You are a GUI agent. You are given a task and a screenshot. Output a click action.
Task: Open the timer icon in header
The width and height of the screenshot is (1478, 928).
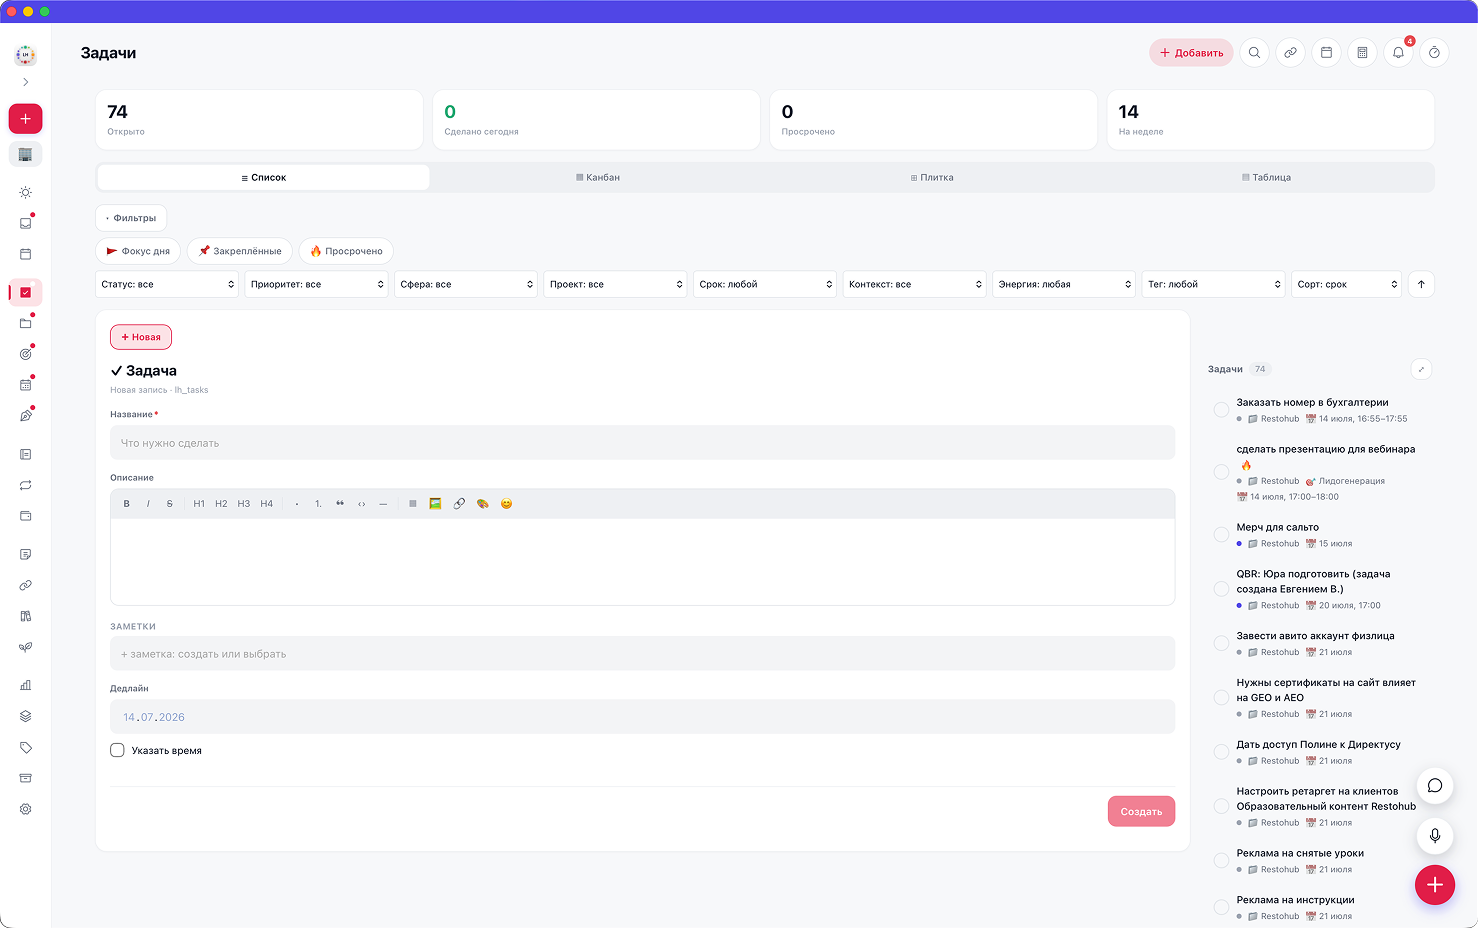point(1434,53)
